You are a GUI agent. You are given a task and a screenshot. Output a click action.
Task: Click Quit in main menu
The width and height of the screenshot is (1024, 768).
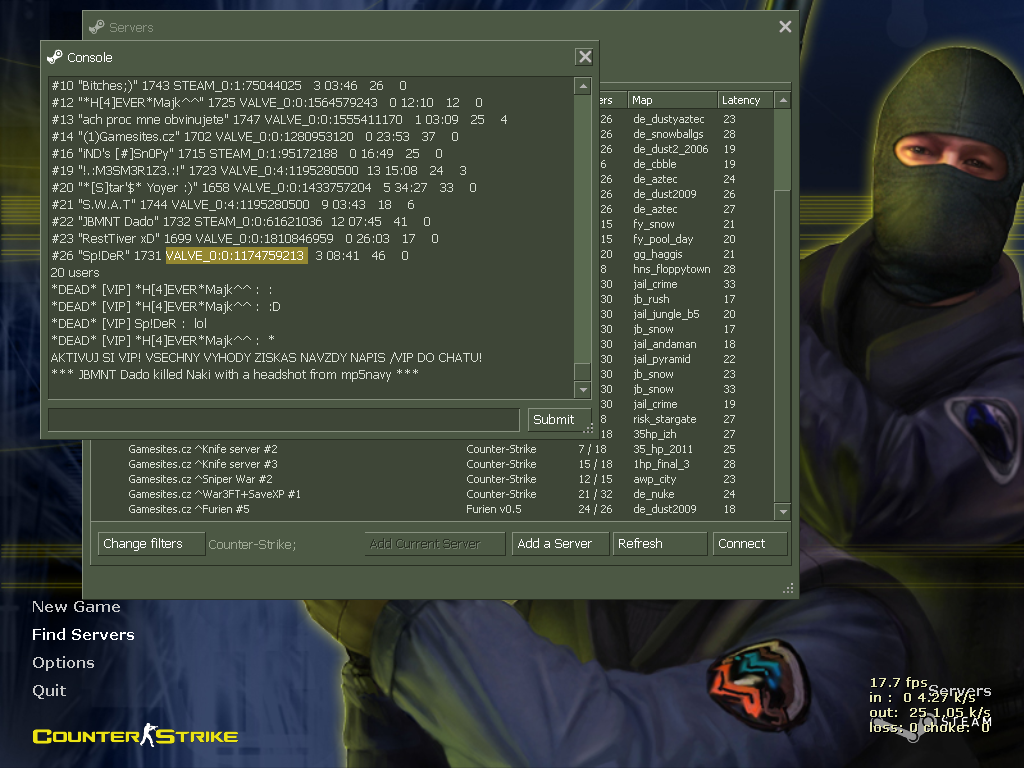49,691
